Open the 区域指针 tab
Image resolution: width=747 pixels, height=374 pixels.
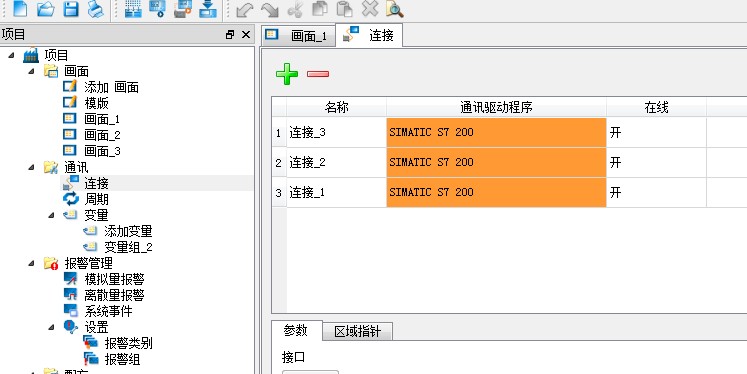click(357, 331)
